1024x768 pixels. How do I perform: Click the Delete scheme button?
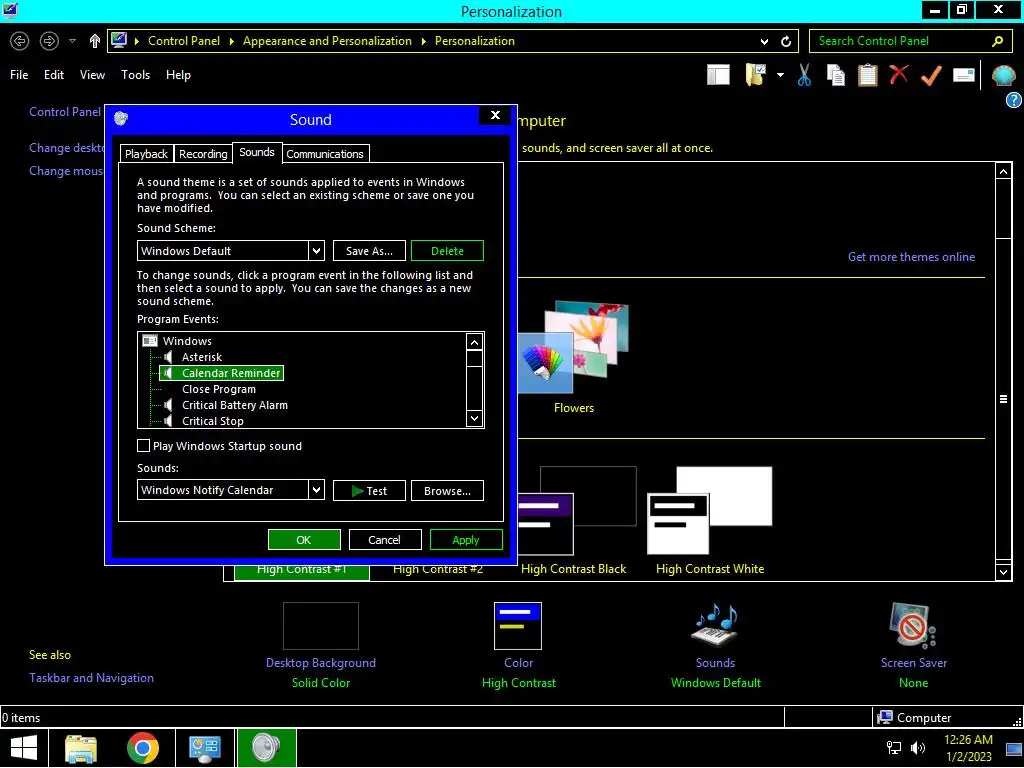[x=447, y=251]
